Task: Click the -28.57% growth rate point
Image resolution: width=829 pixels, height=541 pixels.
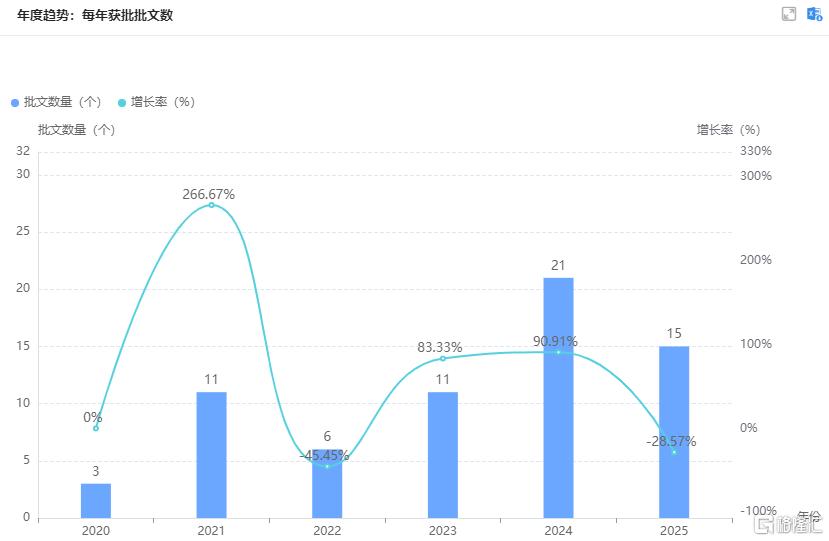Action: (674, 452)
